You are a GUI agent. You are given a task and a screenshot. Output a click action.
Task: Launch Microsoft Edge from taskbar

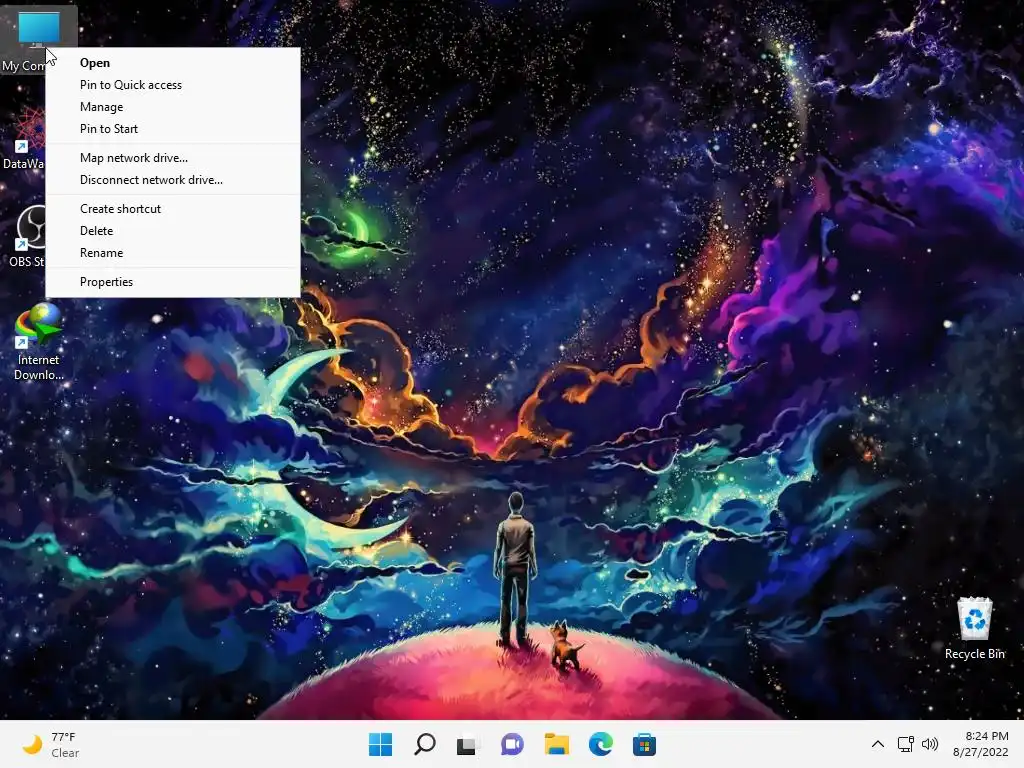point(600,744)
